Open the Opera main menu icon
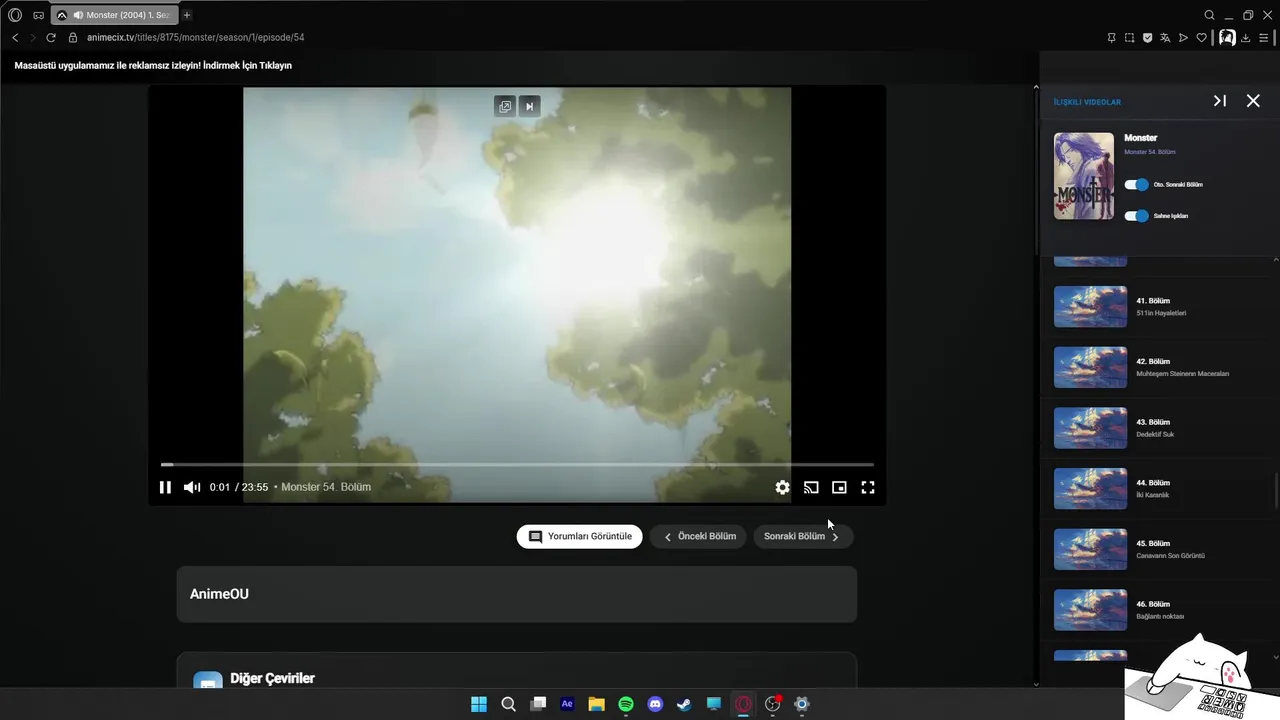 click(15, 15)
